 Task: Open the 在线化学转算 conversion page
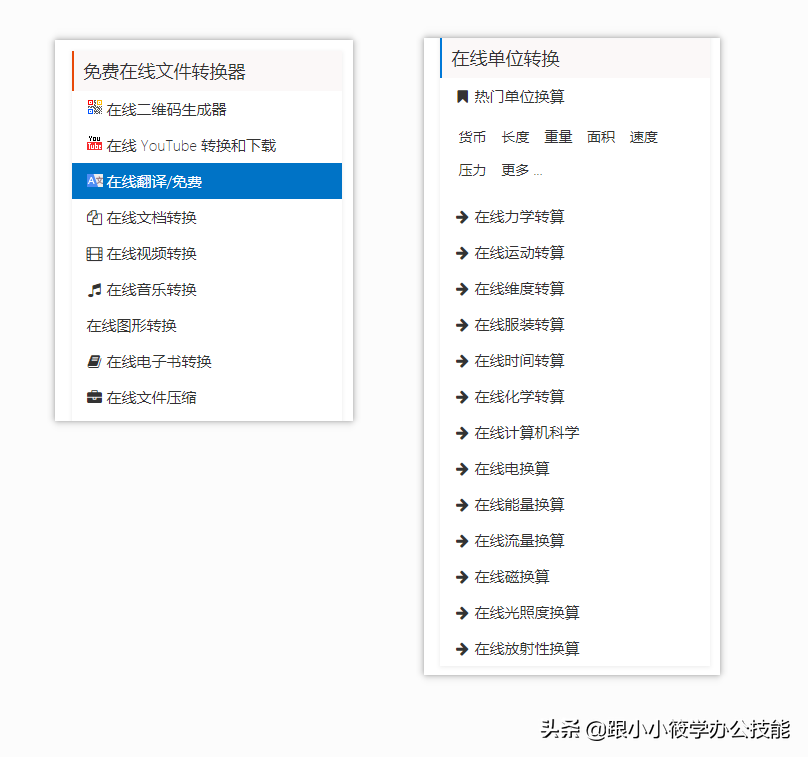518,396
